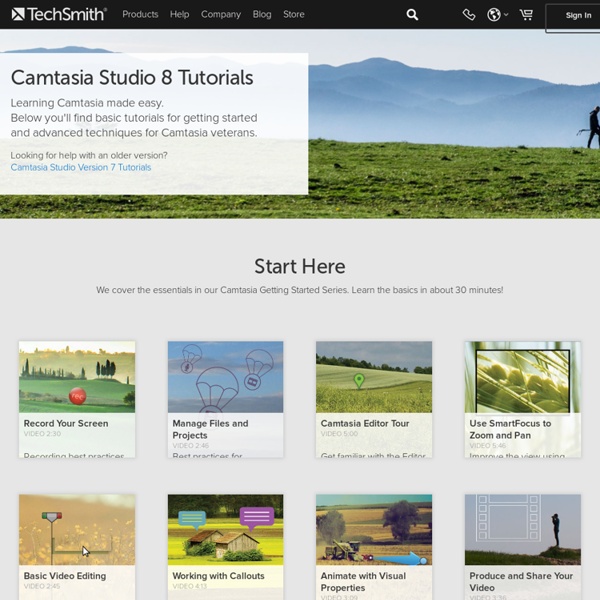The image size is (600, 600).
Task: Open Produce and Share Your Video tutorial
Action: 522,530
